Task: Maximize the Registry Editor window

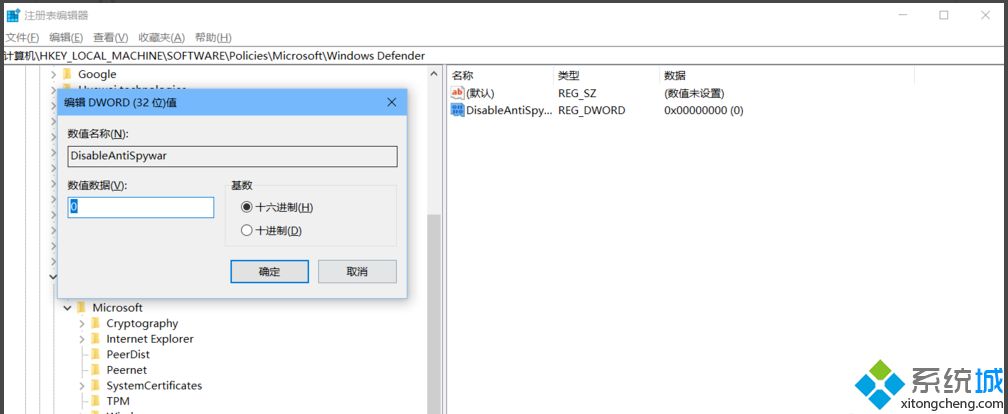Action: click(x=944, y=15)
